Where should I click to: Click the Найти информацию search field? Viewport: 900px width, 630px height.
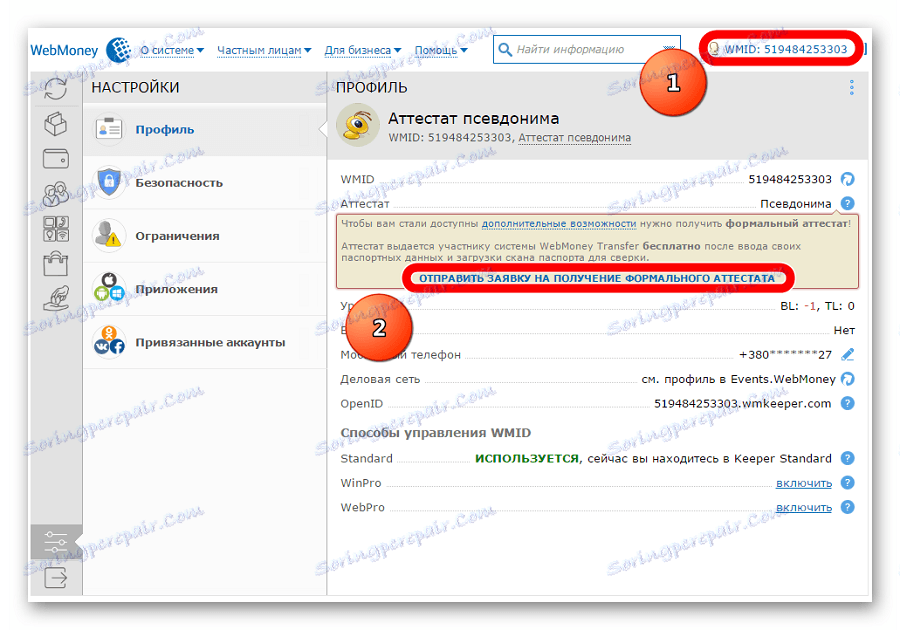coord(588,50)
